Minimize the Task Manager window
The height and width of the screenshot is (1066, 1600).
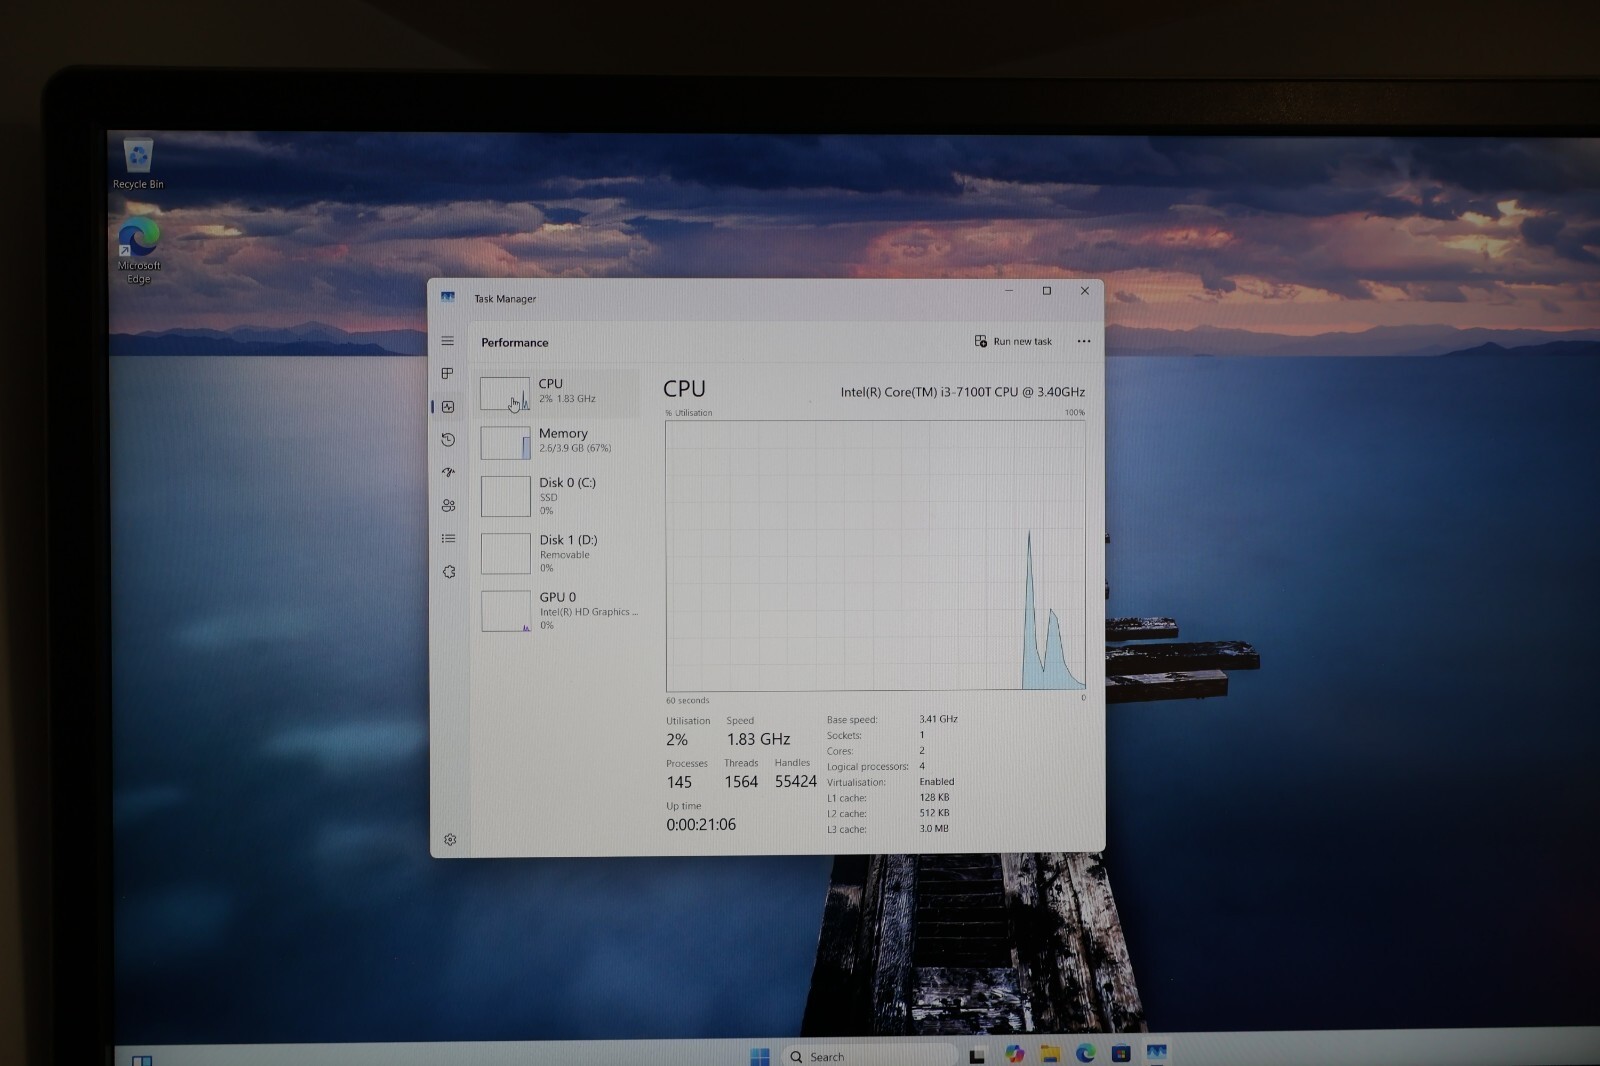pyautogui.click(x=1009, y=291)
